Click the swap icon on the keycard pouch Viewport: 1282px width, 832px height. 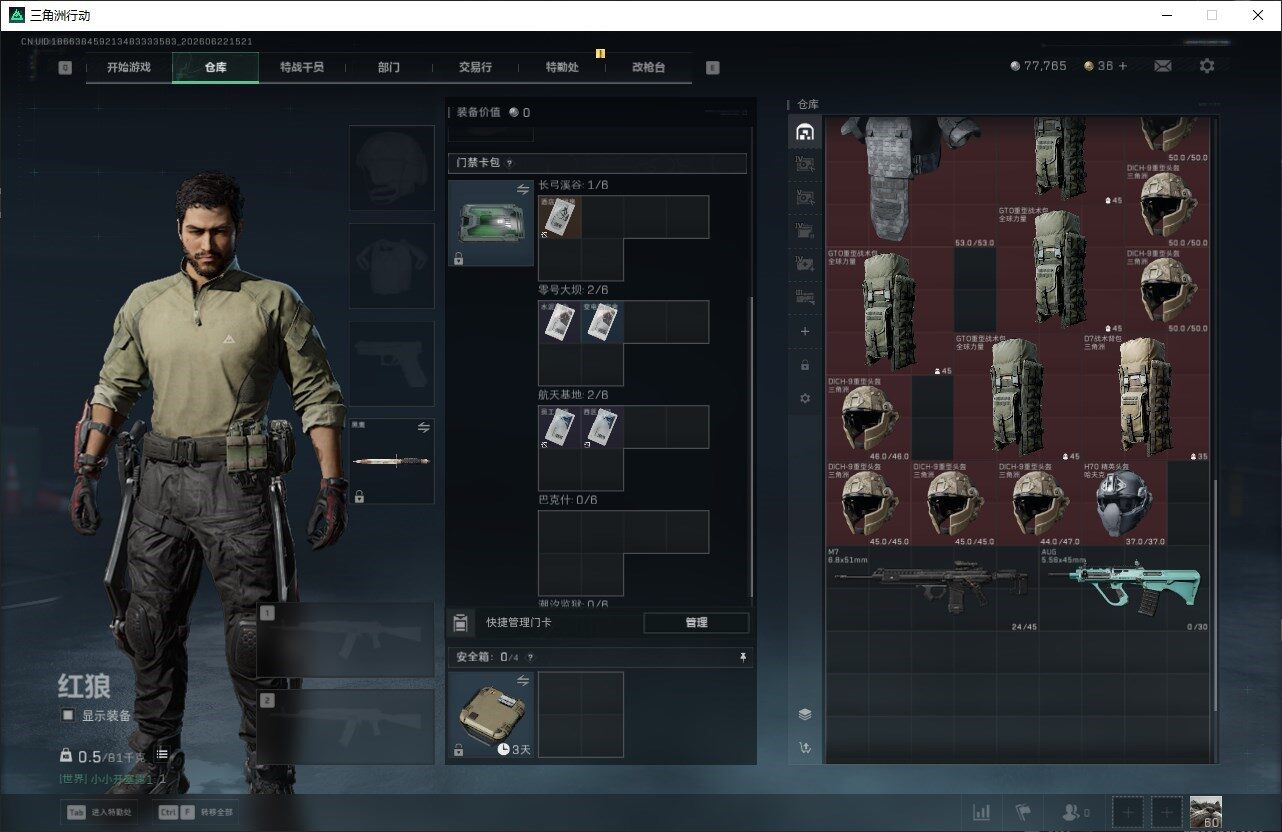522,190
